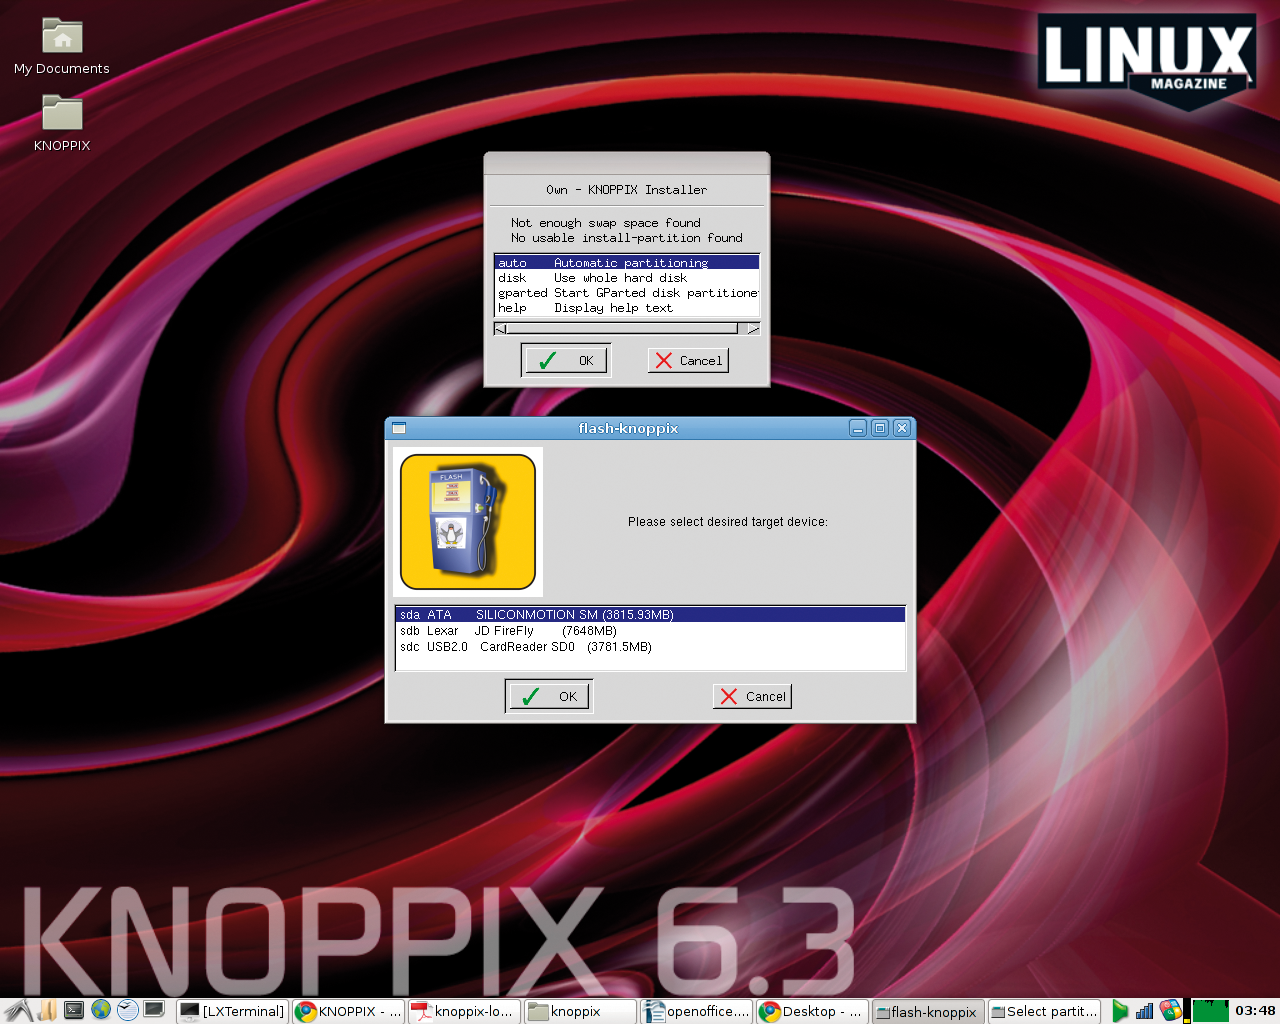Viewport: 1280px width, 1024px height.
Task: Open the flash-knoppix window menu icon
Action: [x=399, y=428]
